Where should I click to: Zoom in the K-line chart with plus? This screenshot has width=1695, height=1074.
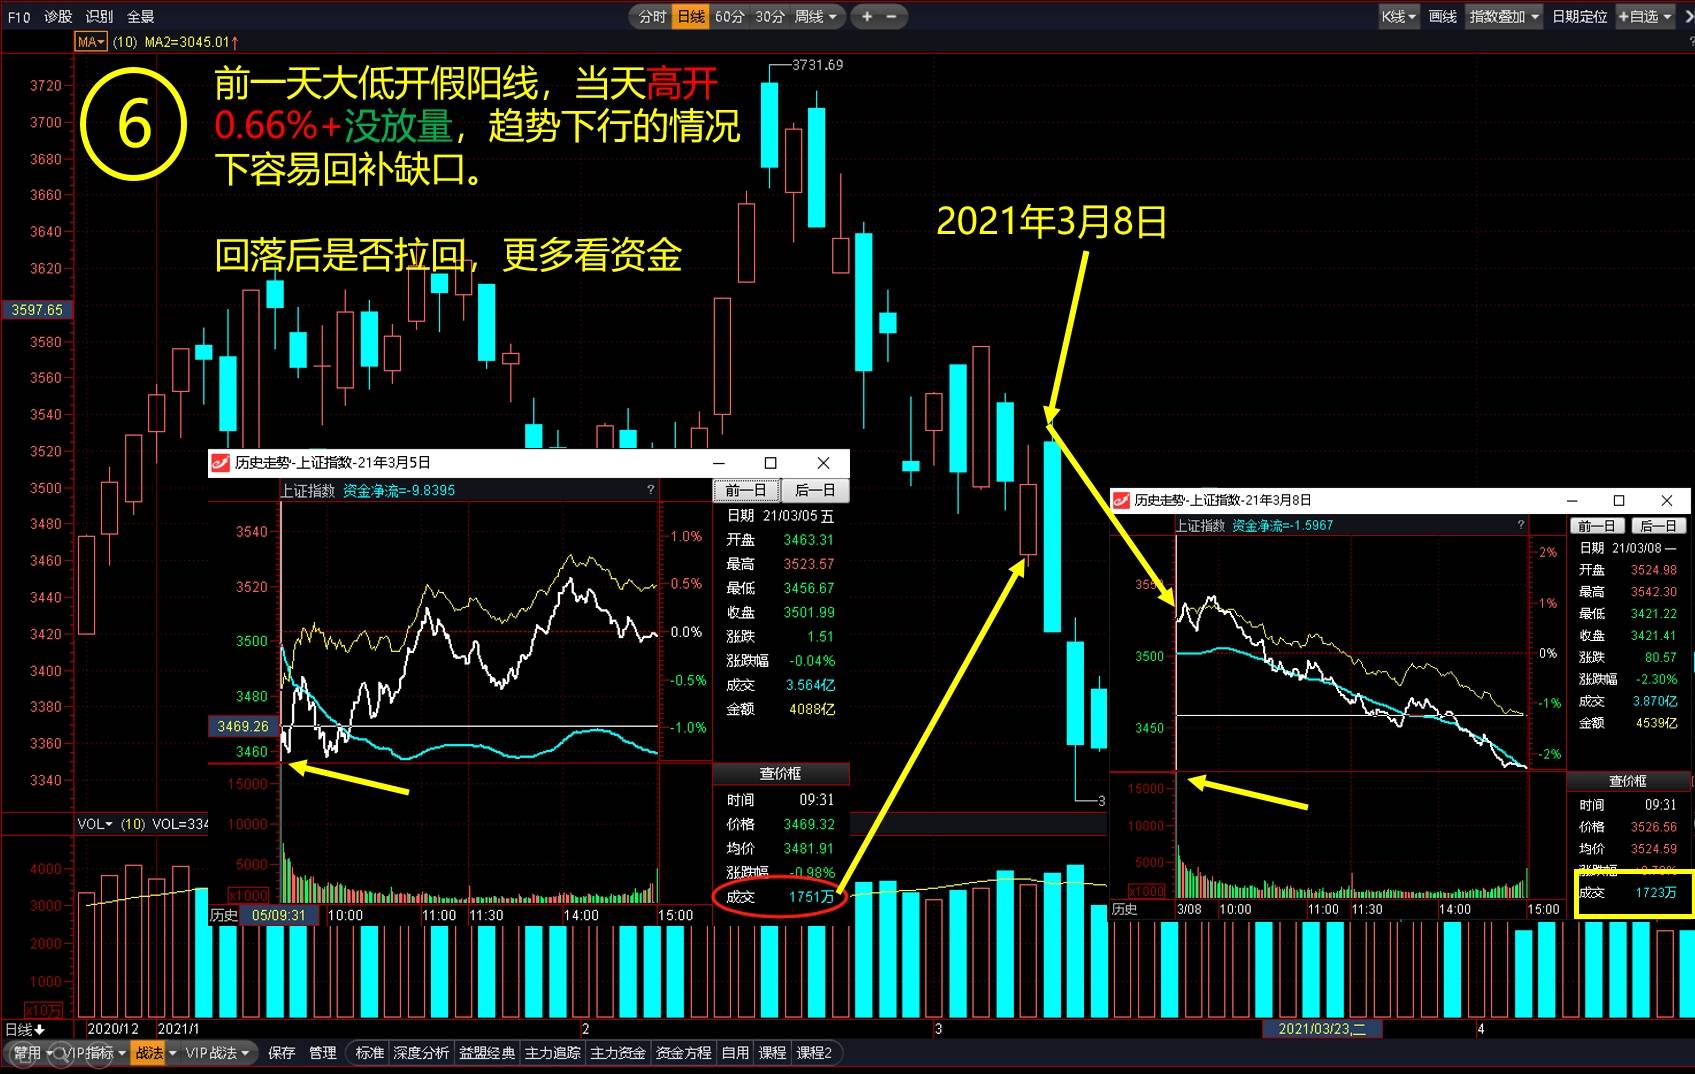[867, 16]
